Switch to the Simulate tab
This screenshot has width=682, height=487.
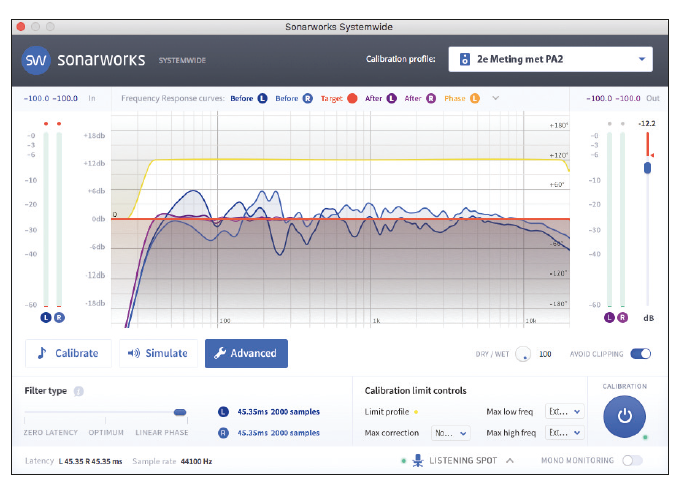click(x=158, y=353)
